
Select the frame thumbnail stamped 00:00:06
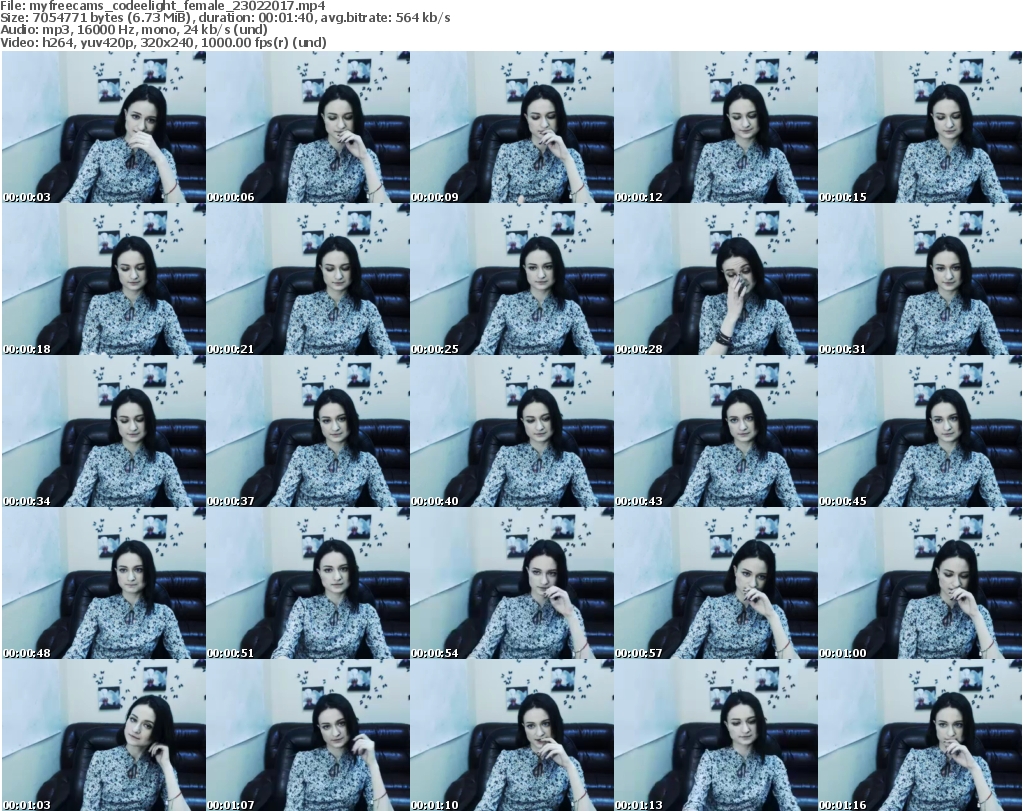click(308, 127)
